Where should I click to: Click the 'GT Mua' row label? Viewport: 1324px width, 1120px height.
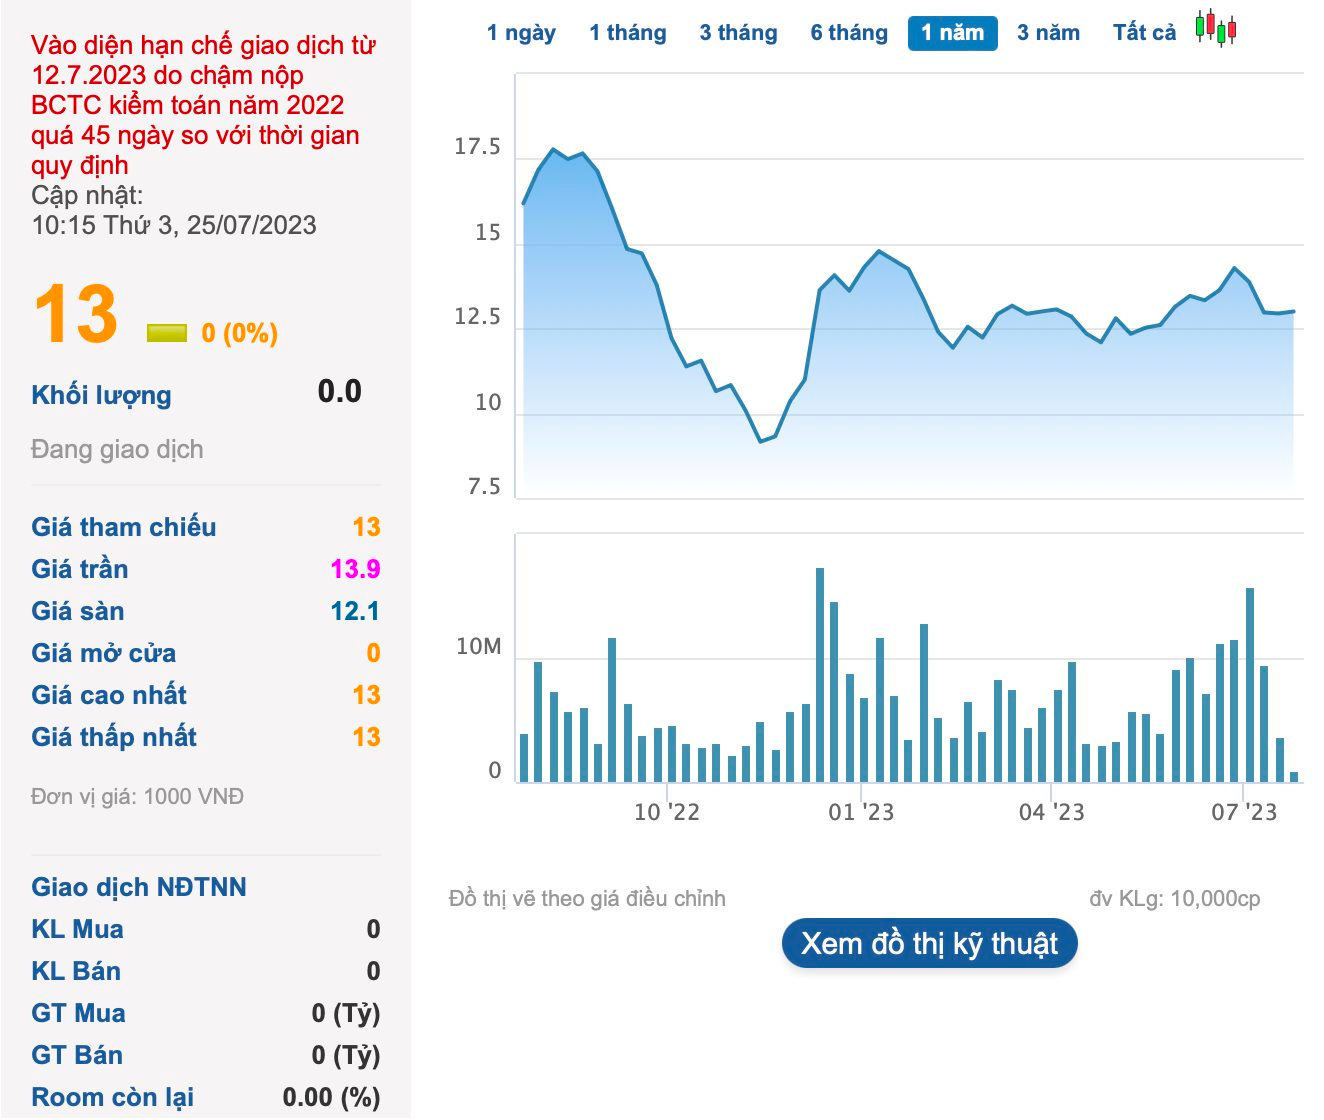(x=78, y=1013)
